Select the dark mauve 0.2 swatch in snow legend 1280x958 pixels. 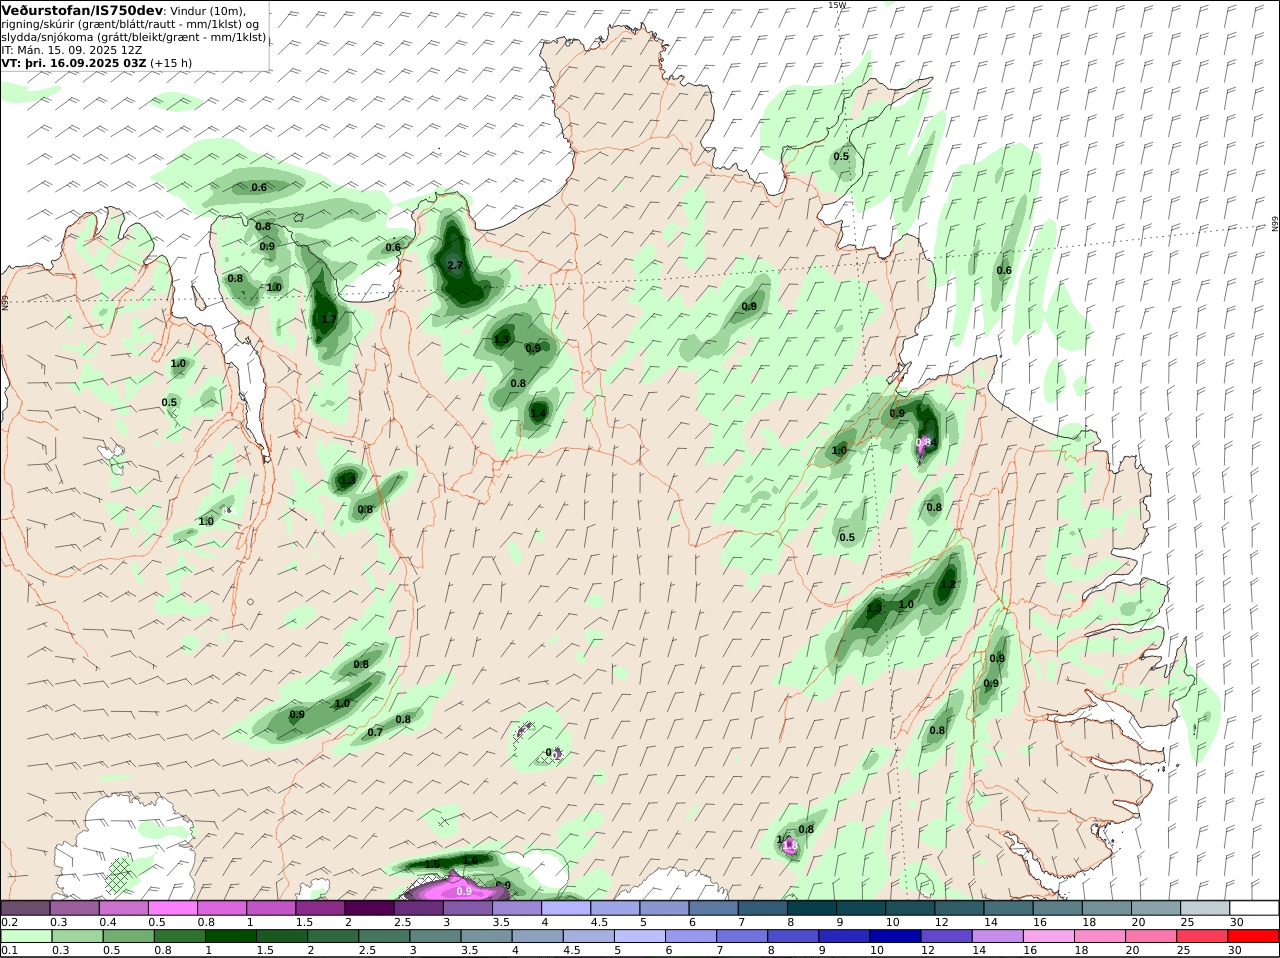(25, 908)
